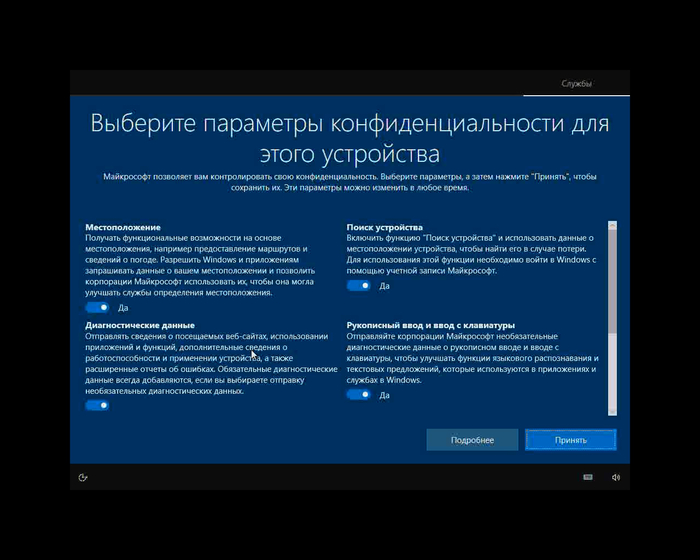Click the Да label under Поиск устройства
The width and height of the screenshot is (700, 560).
click(384, 286)
